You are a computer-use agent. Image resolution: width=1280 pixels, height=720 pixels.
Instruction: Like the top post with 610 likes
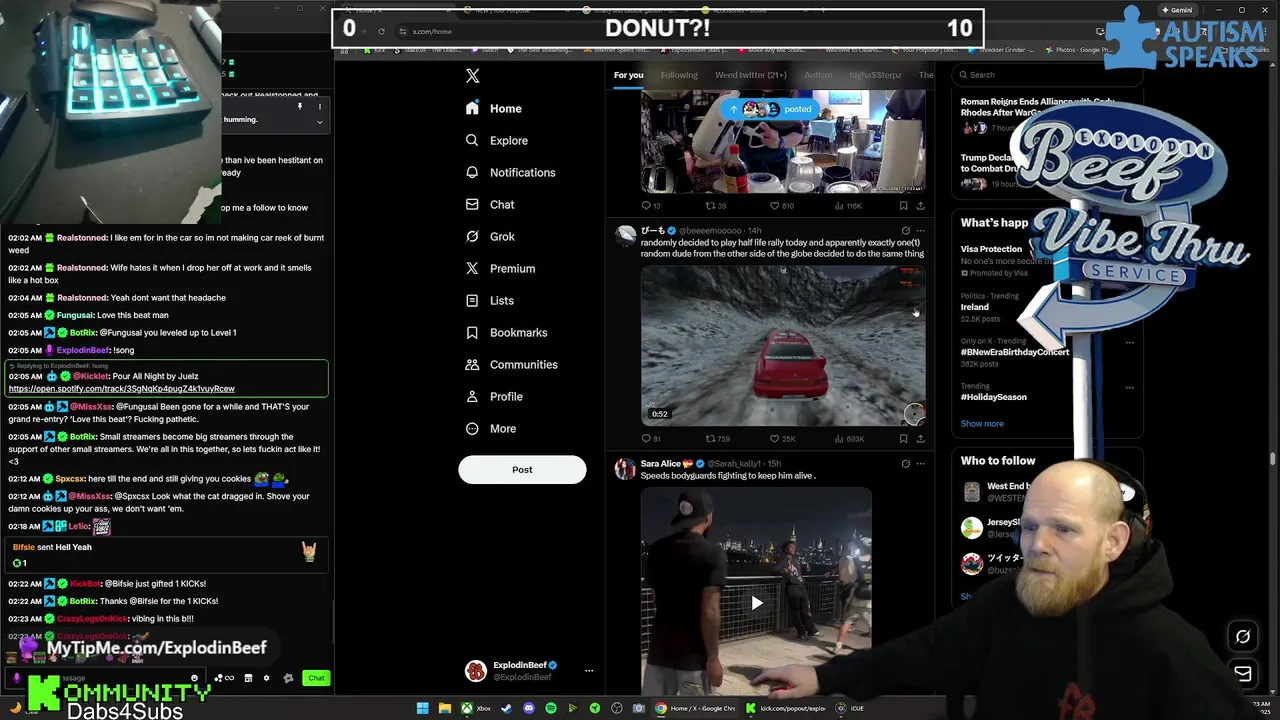(x=781, y=206)
